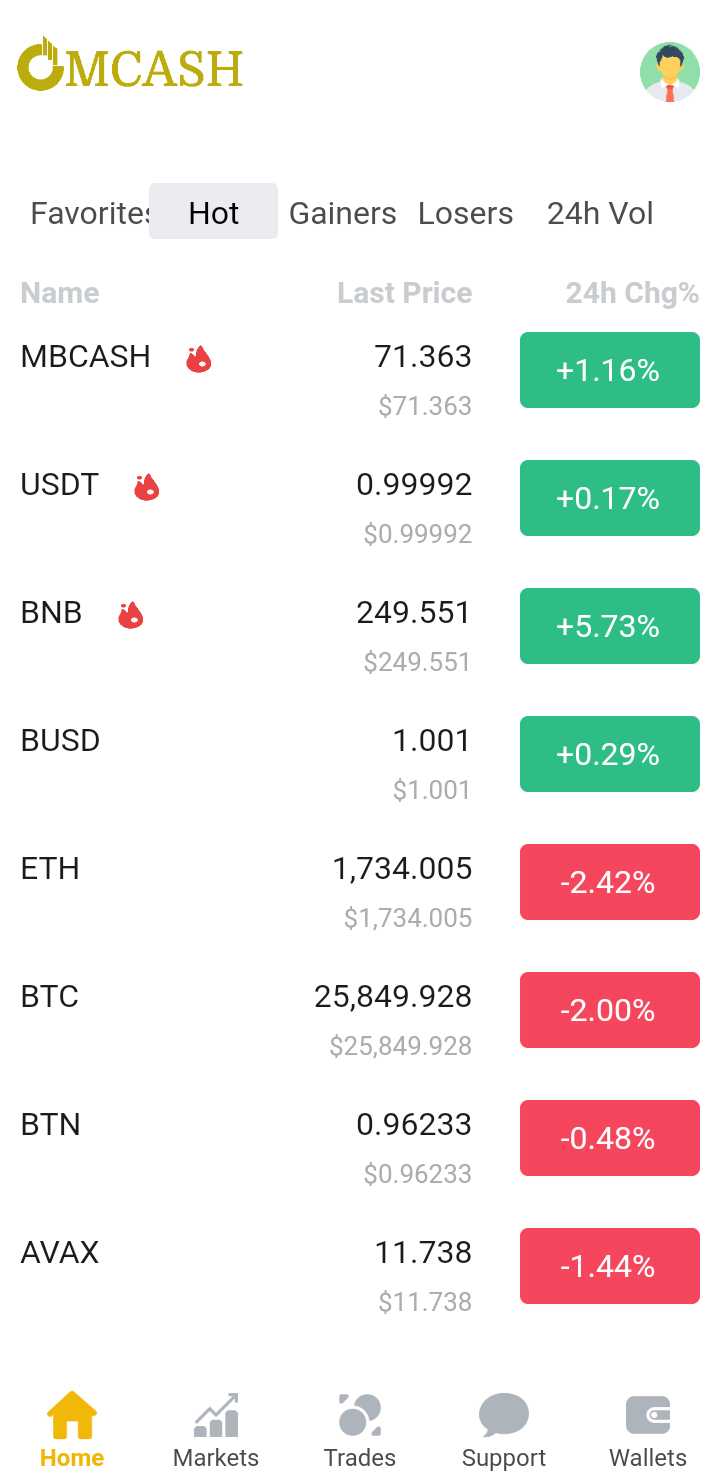Sort by the 24h Chg% column header
This screenshot has width=719, height=1478.
click(632, 293)
